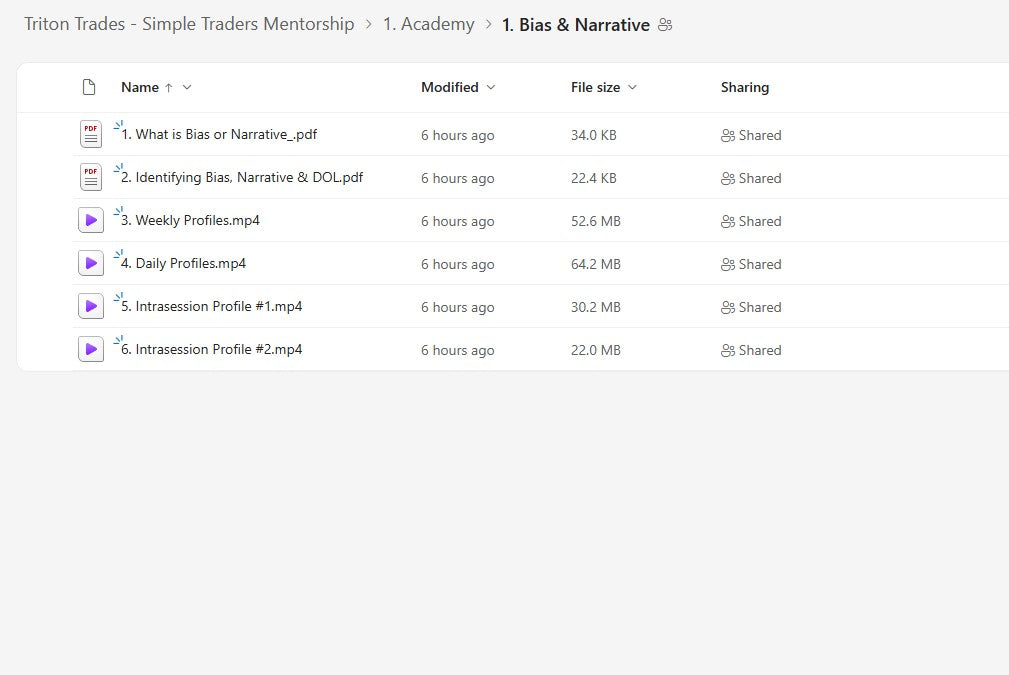Navigate to 1. Academy in the breadcrumb

click(x=428, y=23)
